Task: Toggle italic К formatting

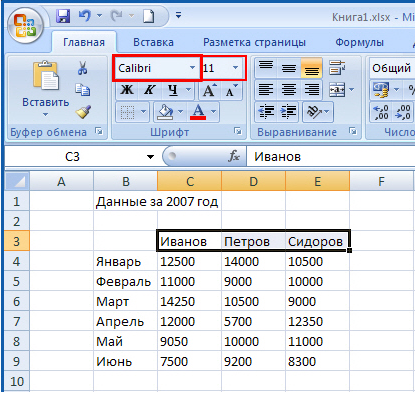Action: [150, 90]
